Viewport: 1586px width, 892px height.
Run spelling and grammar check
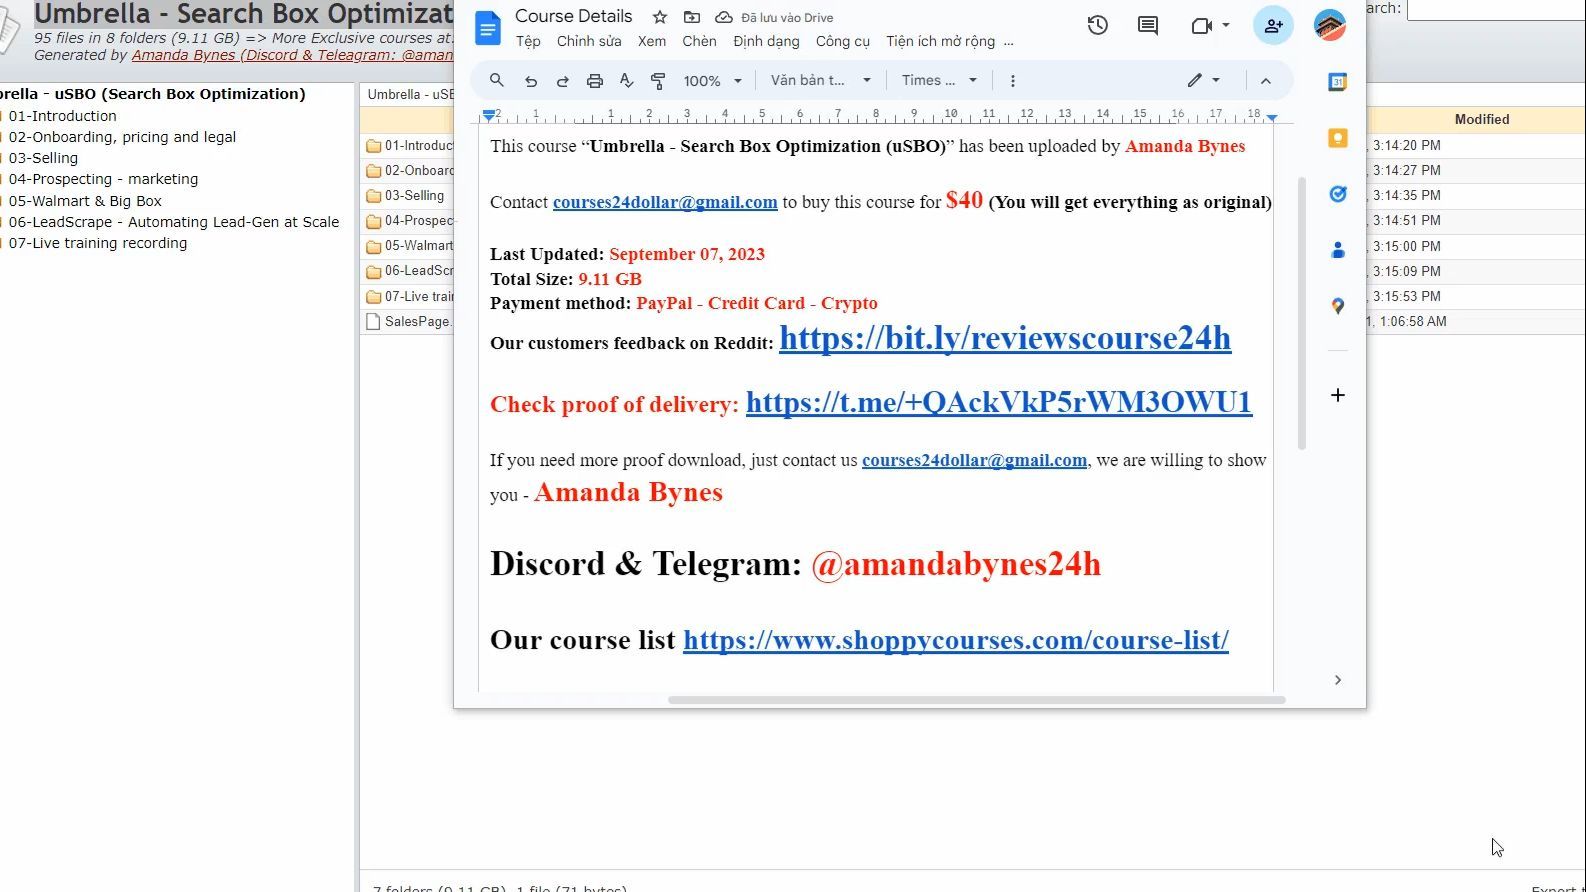click(x=627, y=81)
